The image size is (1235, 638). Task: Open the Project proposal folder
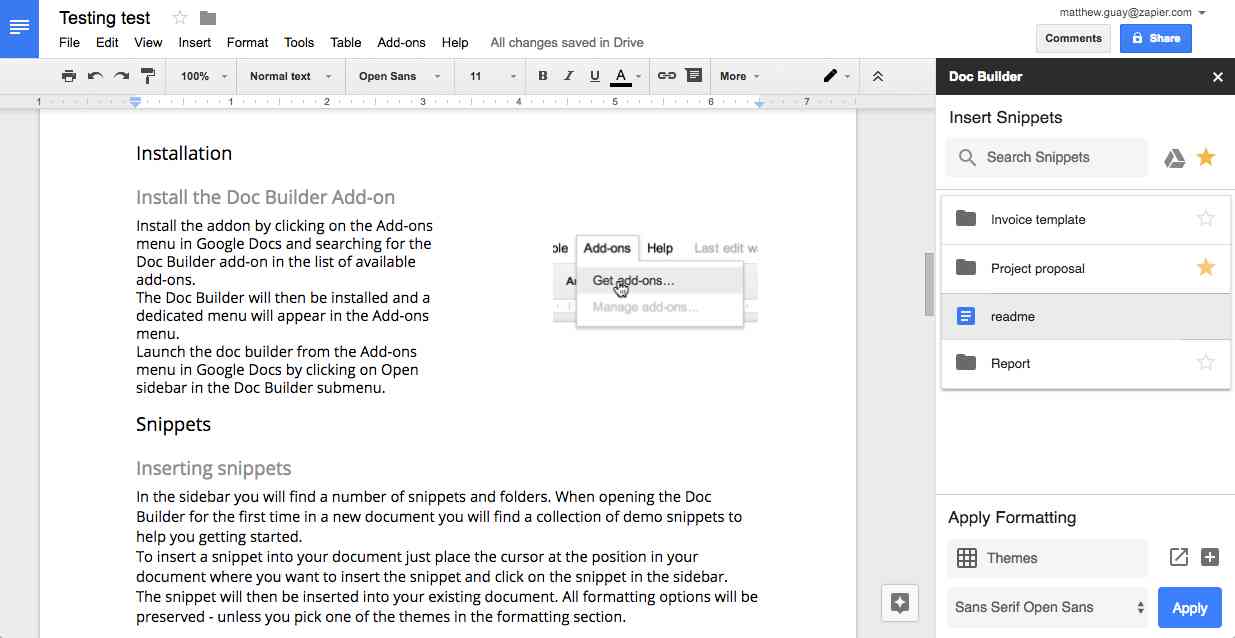tap(1085, 268)
